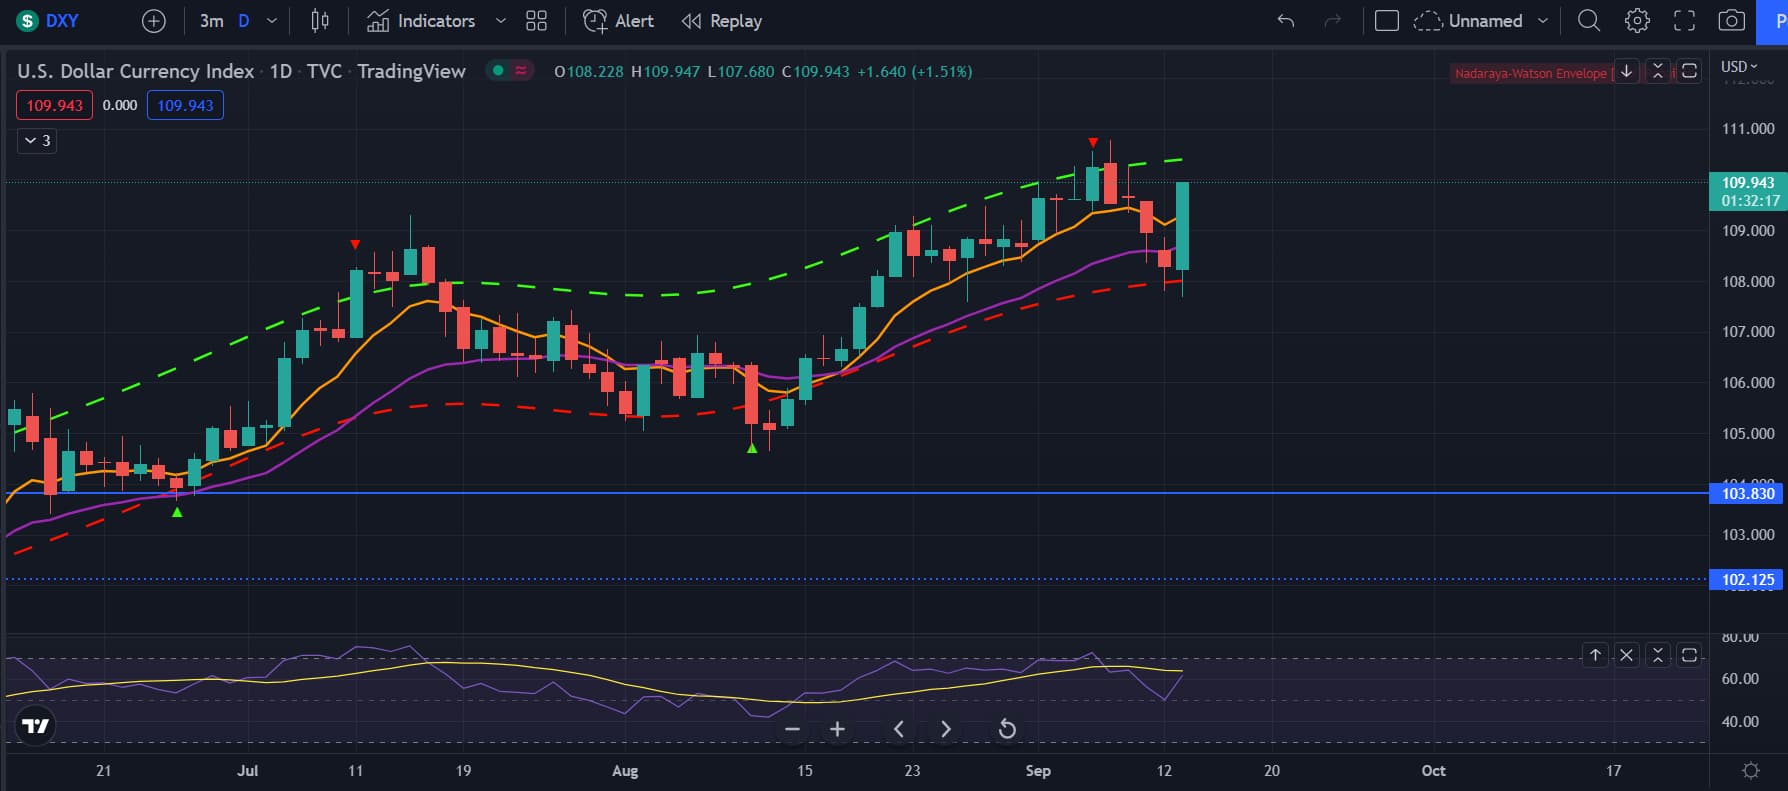Click the Aug label on the time axis

click(625, 770)
